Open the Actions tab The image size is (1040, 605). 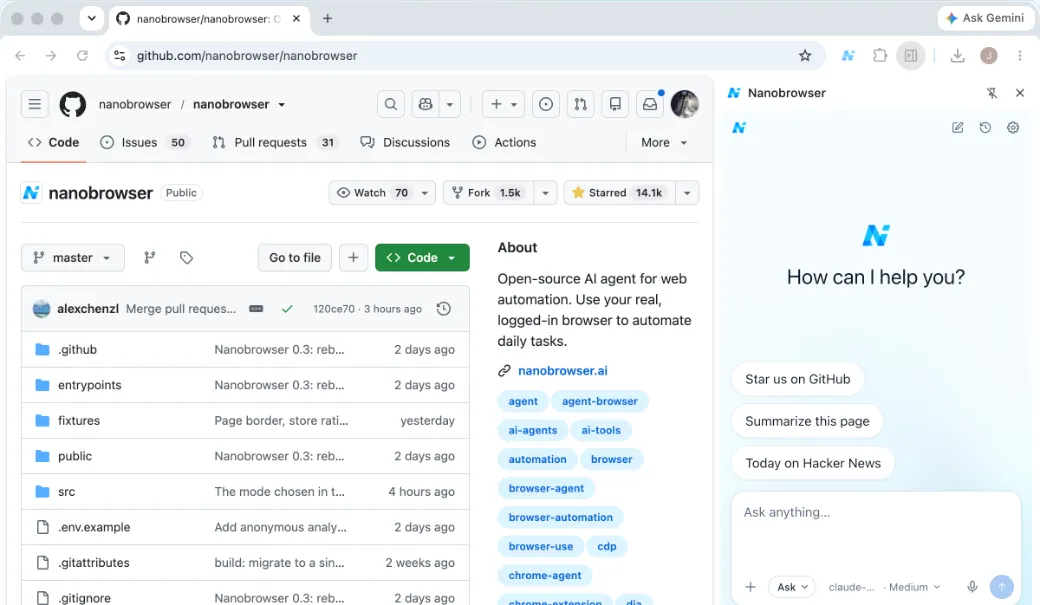[504, 142]
